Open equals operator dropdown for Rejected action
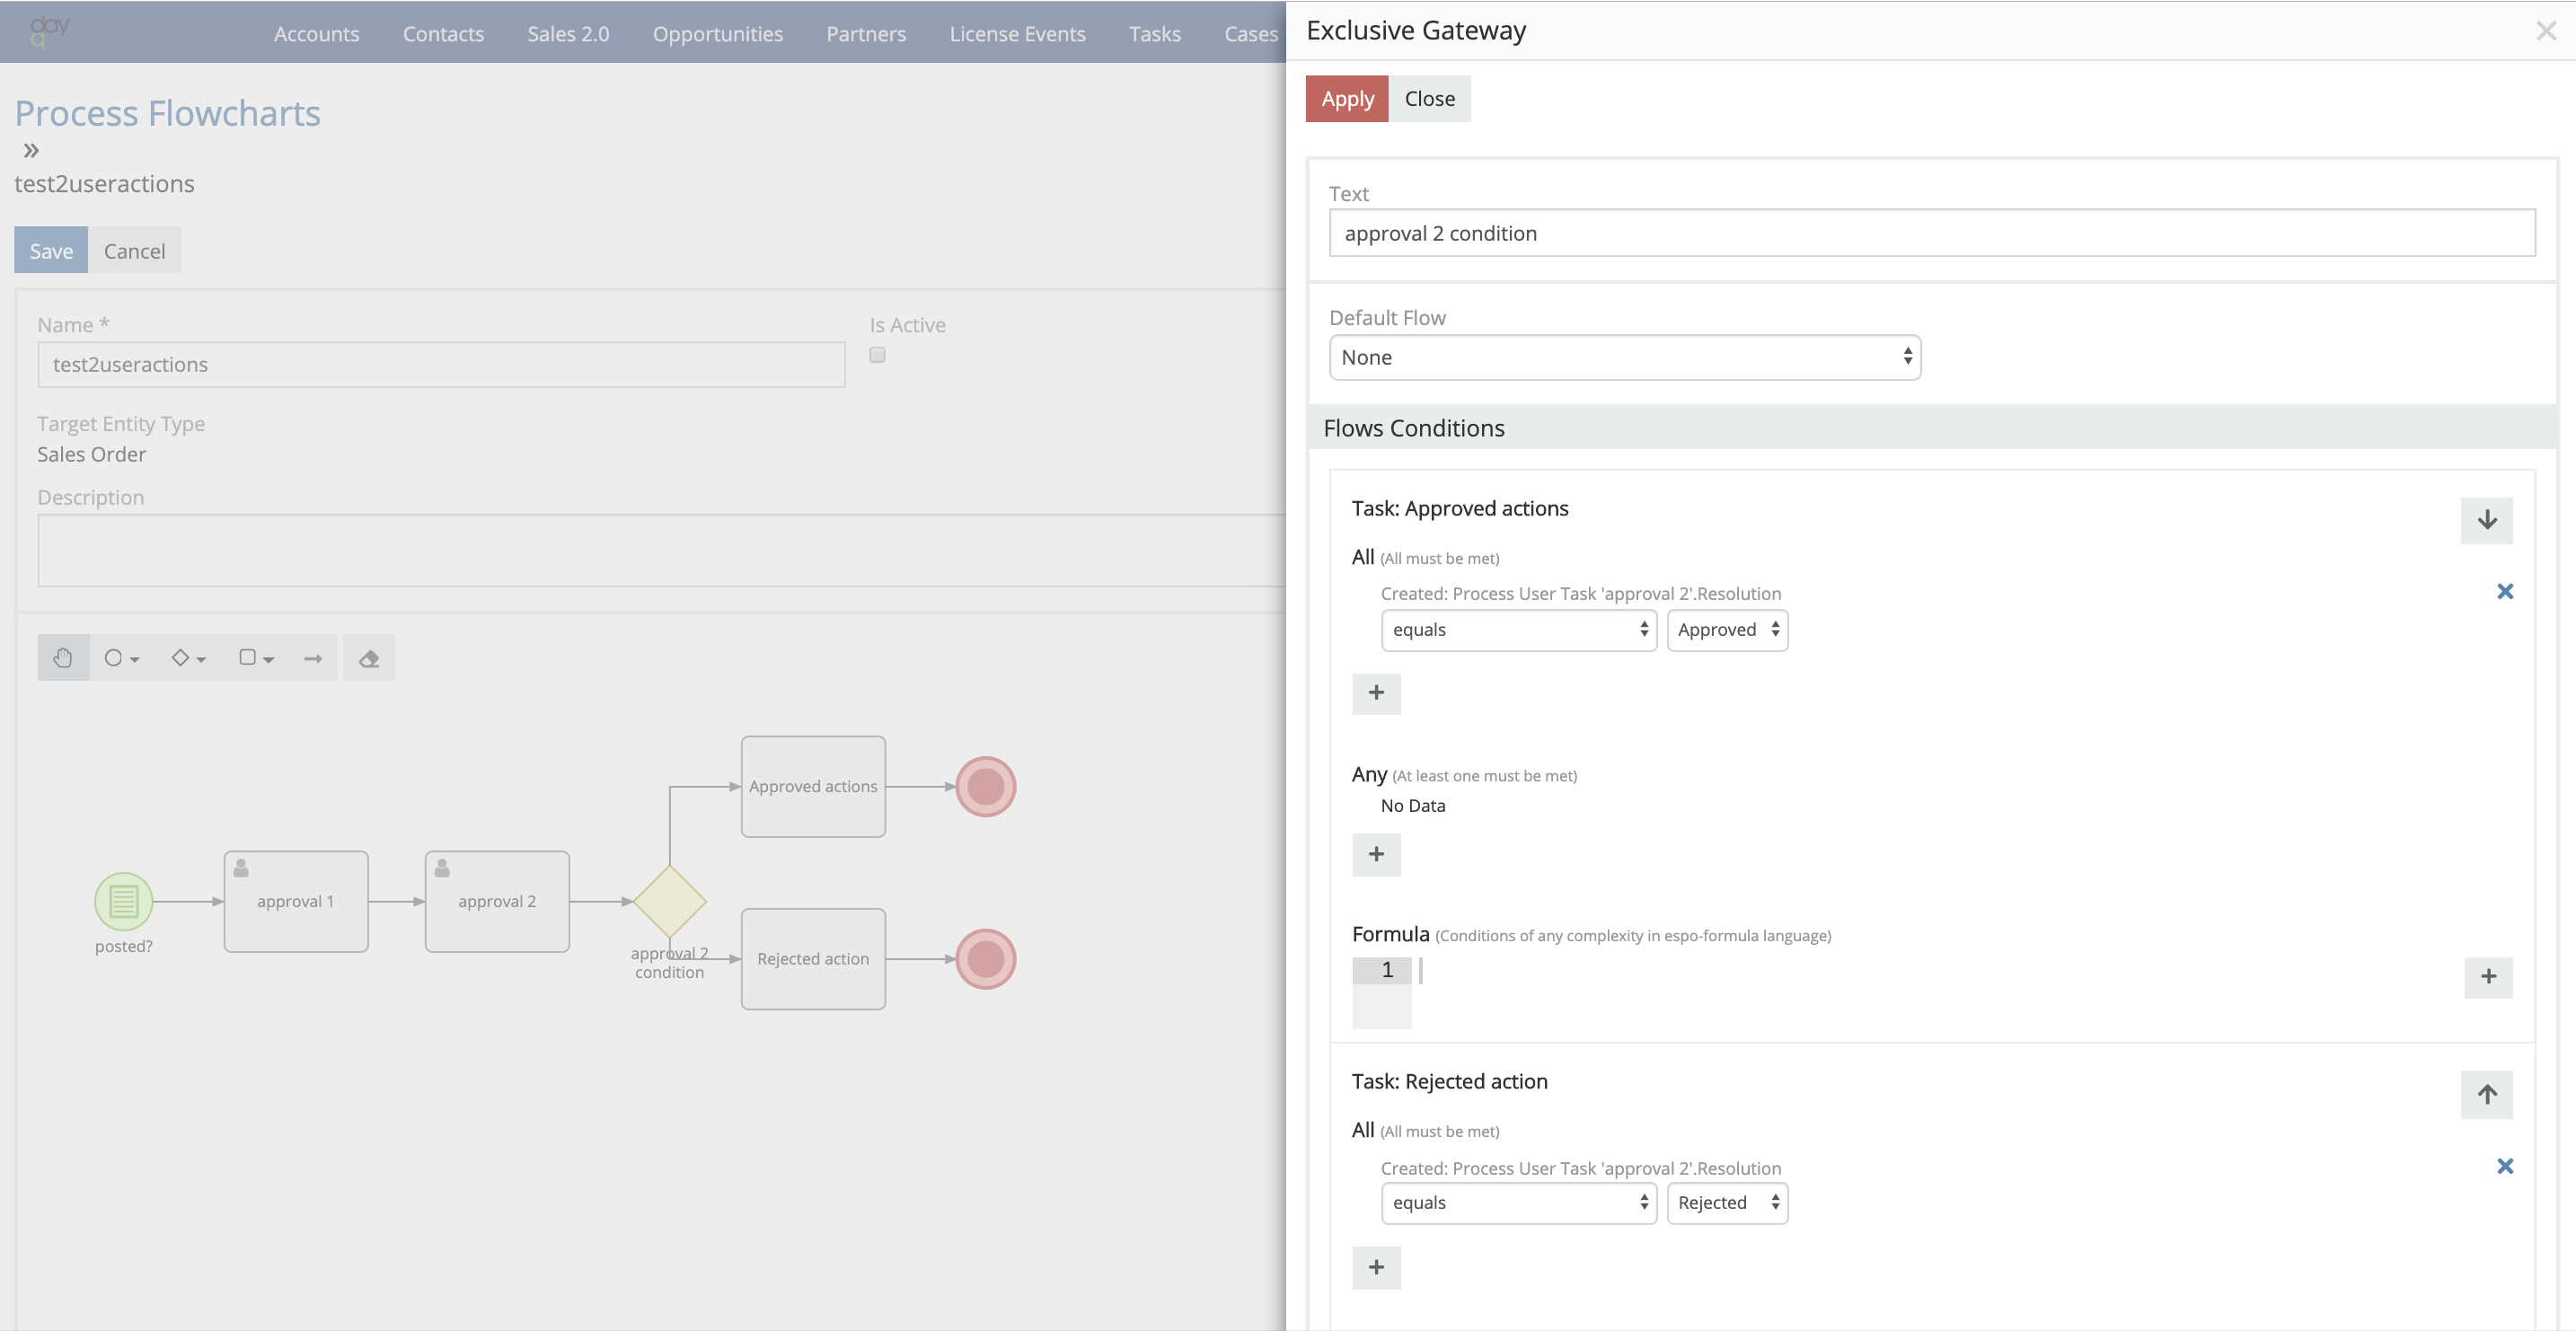The image size is (2576, 1331). tap(1518, 1203)
